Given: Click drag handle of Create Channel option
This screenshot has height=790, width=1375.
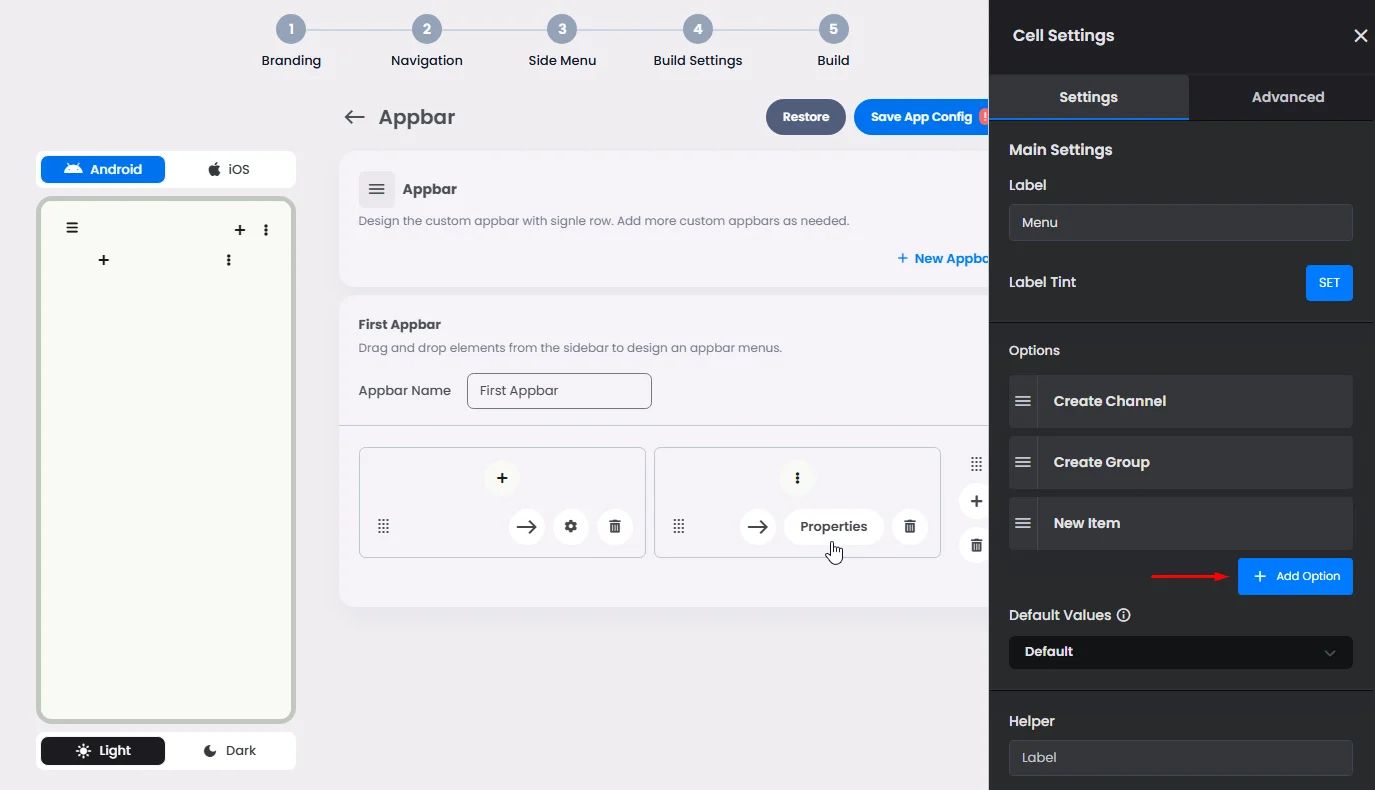Looking at the screenshot, I should point(1023,401).
